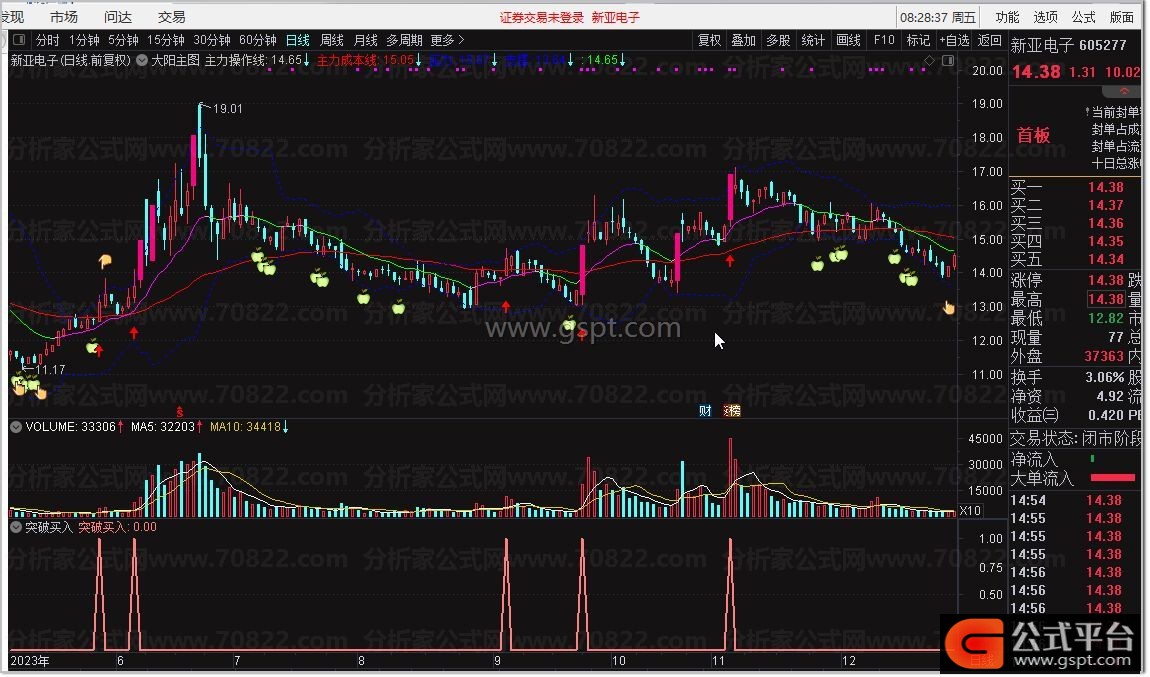This screenshot has width=1150, height=677.
Task: Click the 换手 value 3.06%
Action: (x=1105, y=377)
